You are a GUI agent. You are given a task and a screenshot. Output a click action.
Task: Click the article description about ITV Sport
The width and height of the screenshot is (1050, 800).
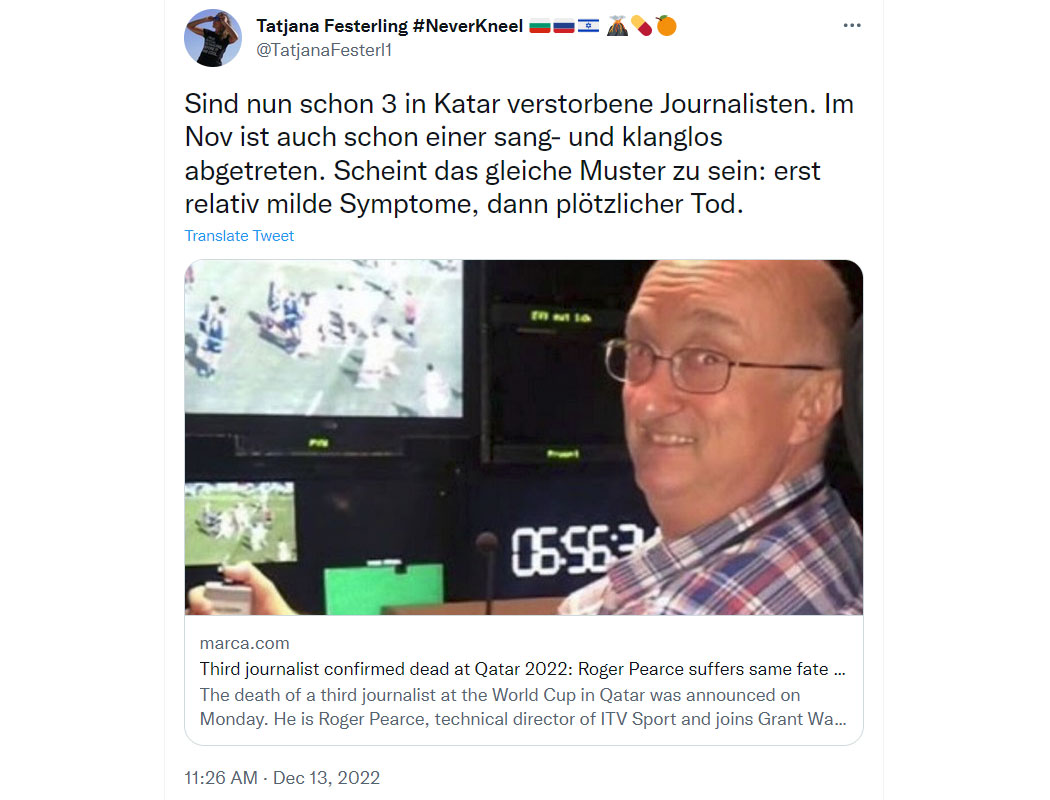(523, 707)
